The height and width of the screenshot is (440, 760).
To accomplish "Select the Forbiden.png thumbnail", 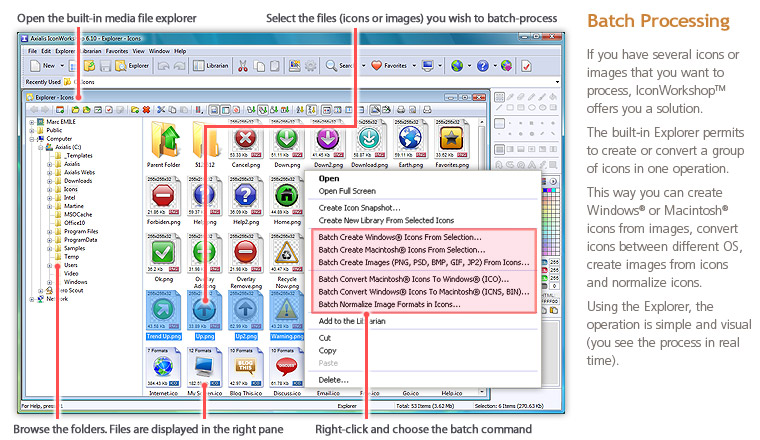I will 163,201.
